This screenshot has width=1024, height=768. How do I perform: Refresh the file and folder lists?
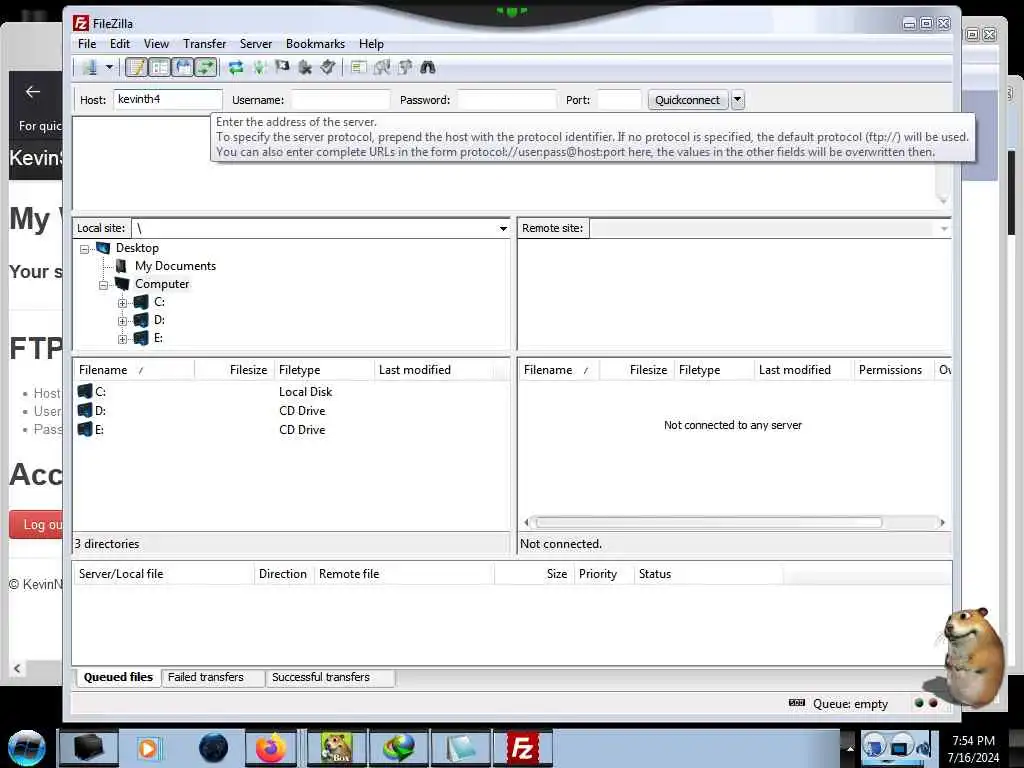coord(236,67)
